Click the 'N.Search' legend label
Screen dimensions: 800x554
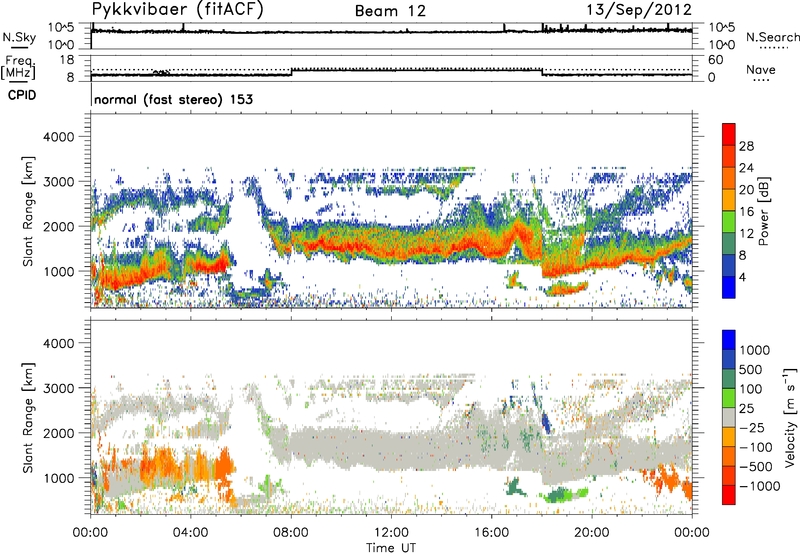(772, 37)
